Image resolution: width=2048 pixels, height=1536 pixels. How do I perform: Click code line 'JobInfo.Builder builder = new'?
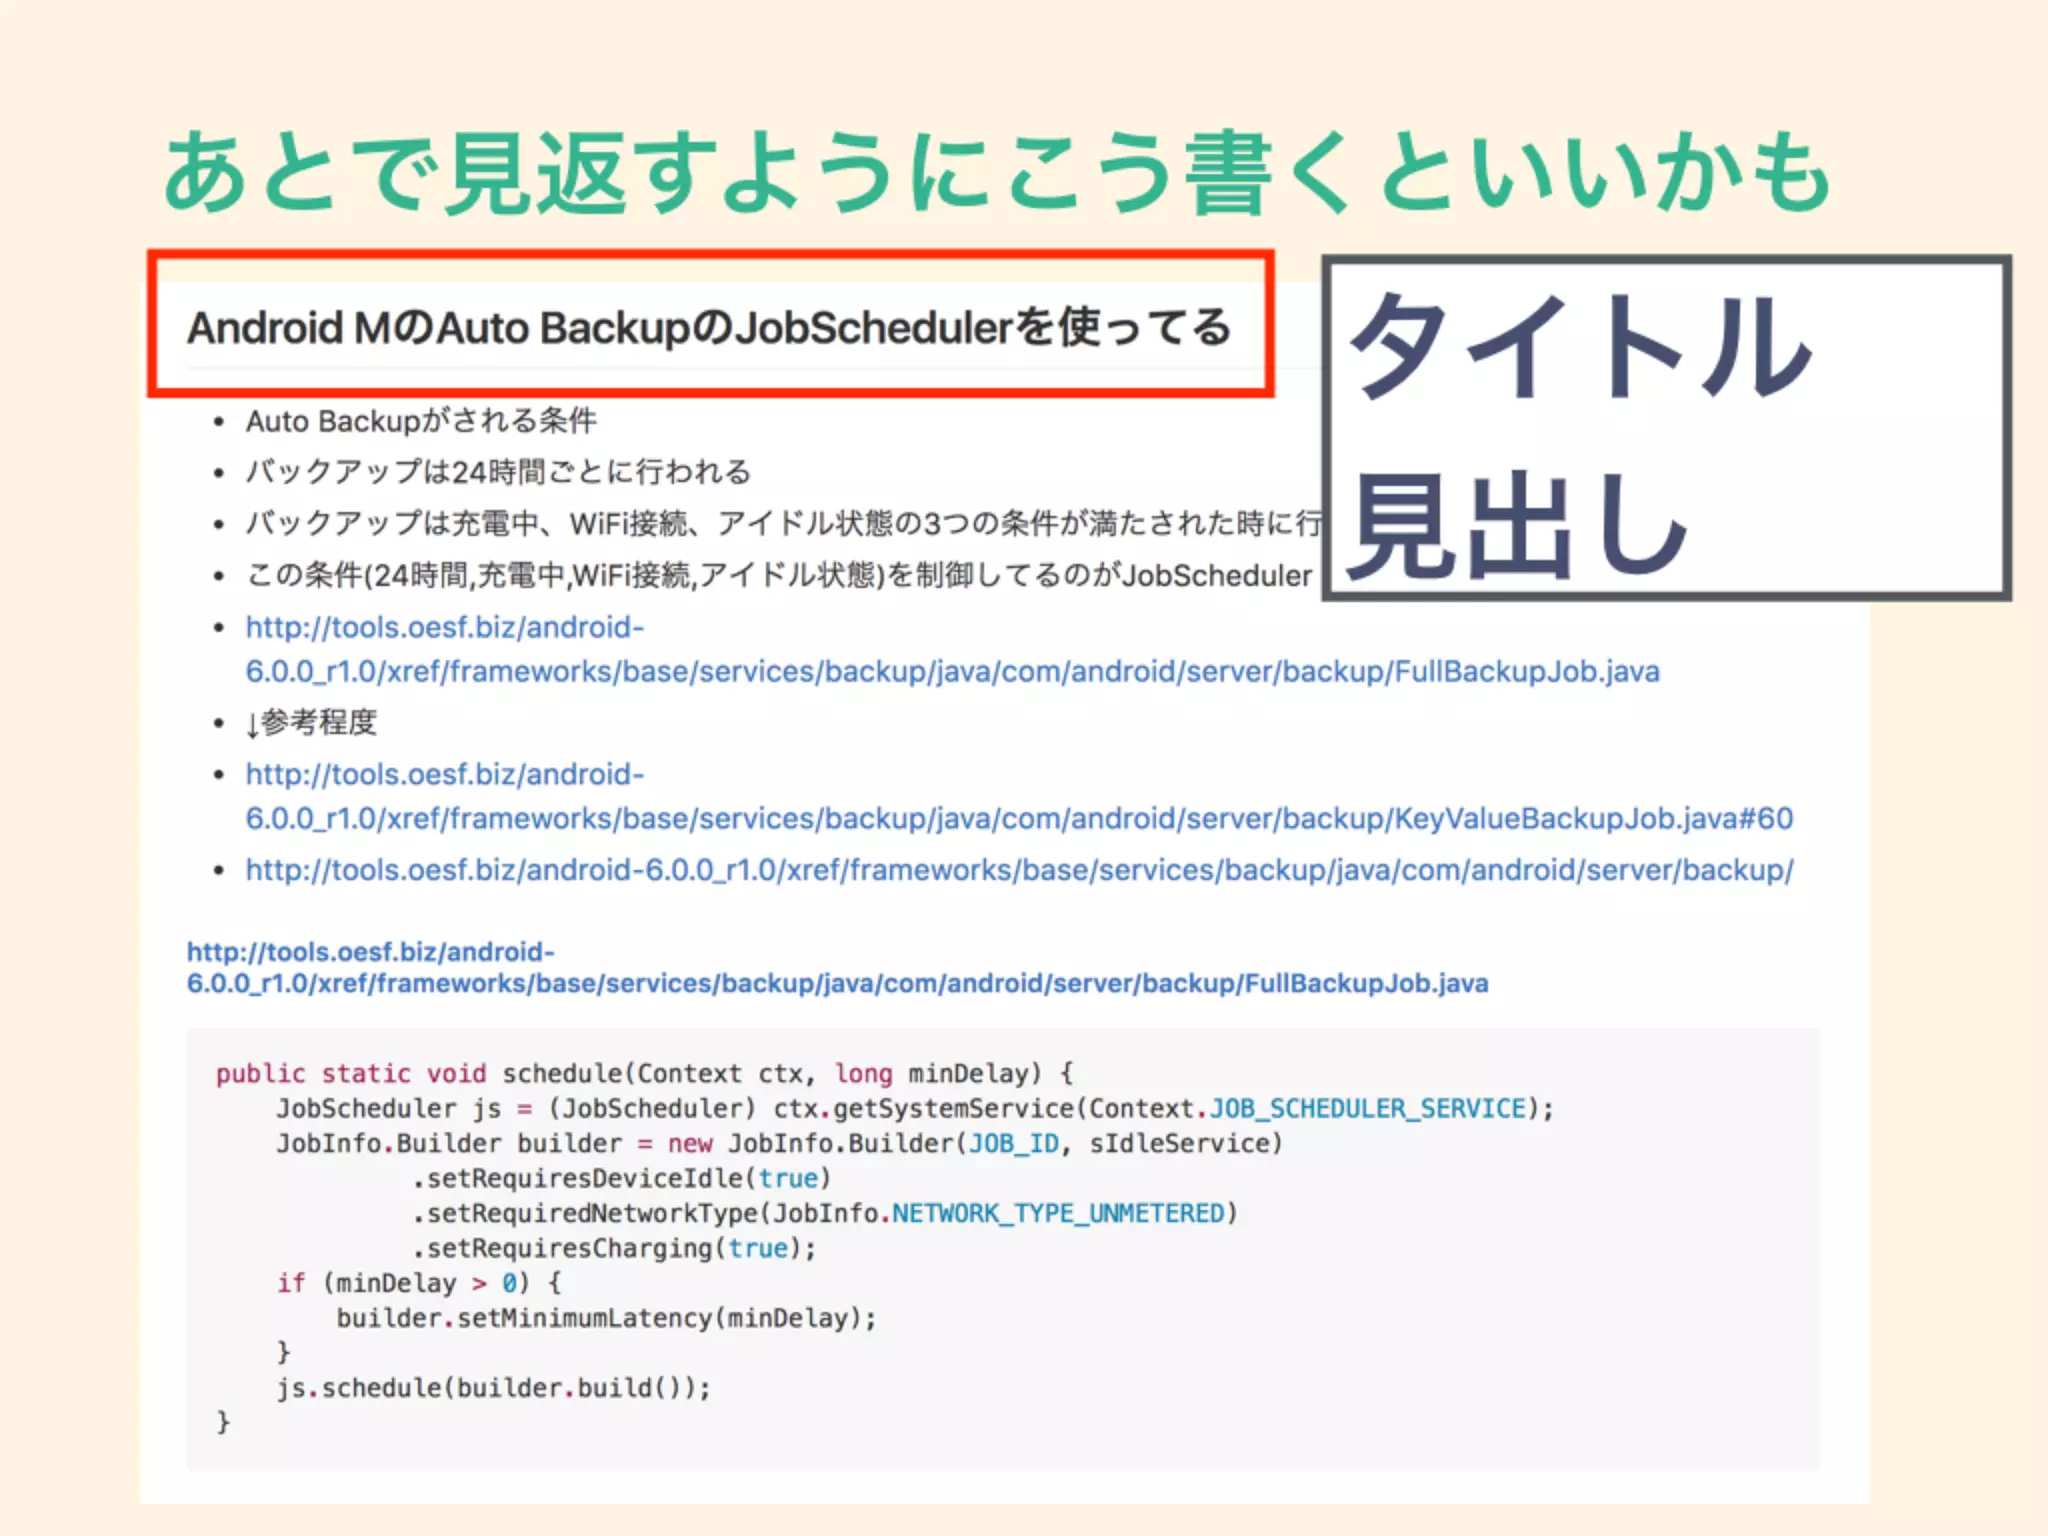tap(779, 1144)
